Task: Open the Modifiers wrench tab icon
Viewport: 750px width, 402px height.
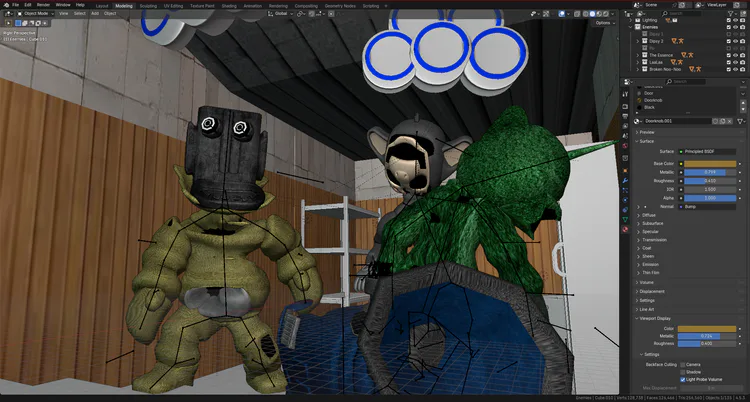Action: click(x=625, y=180)
